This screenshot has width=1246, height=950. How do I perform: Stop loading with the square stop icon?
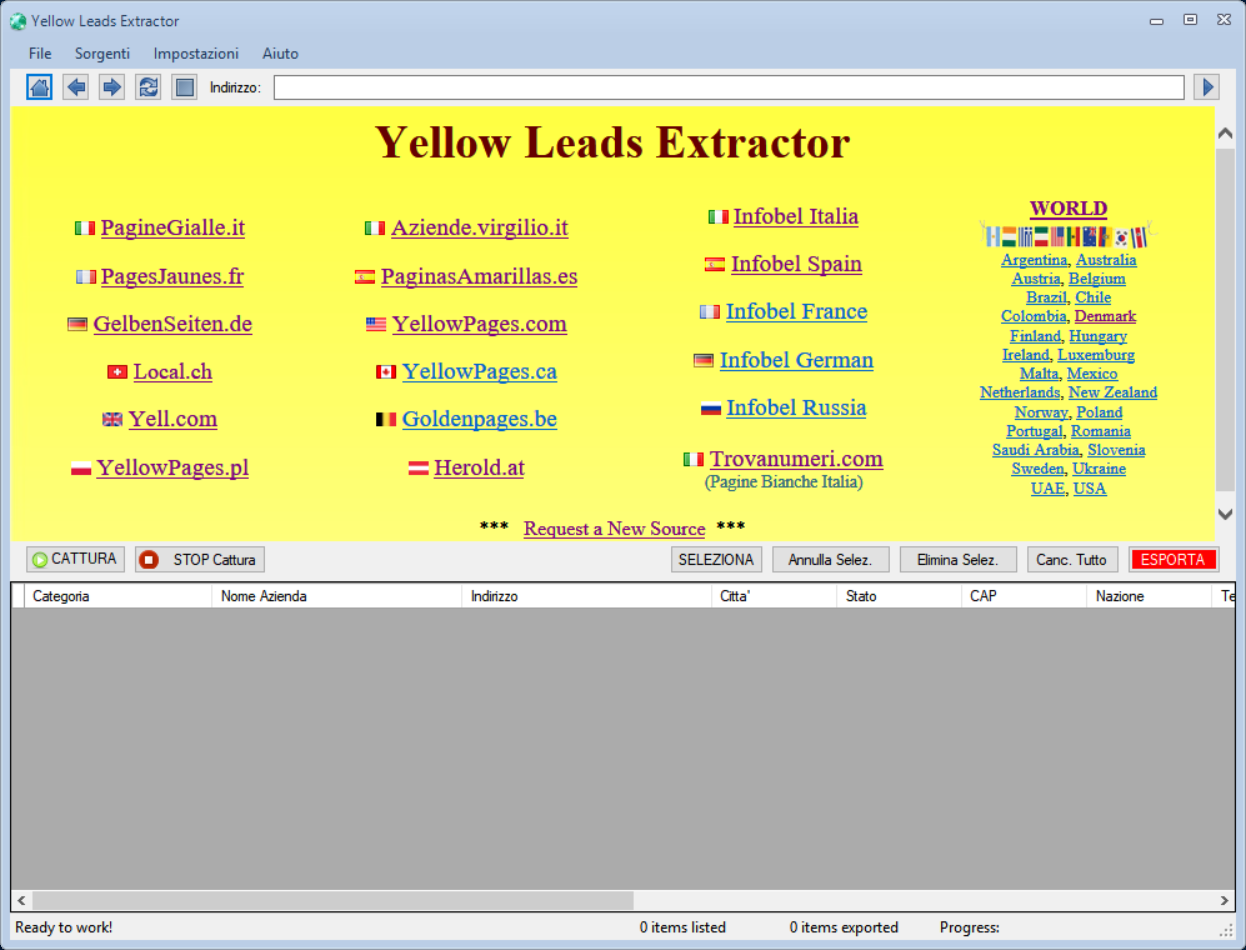click(x=184, y=87)
